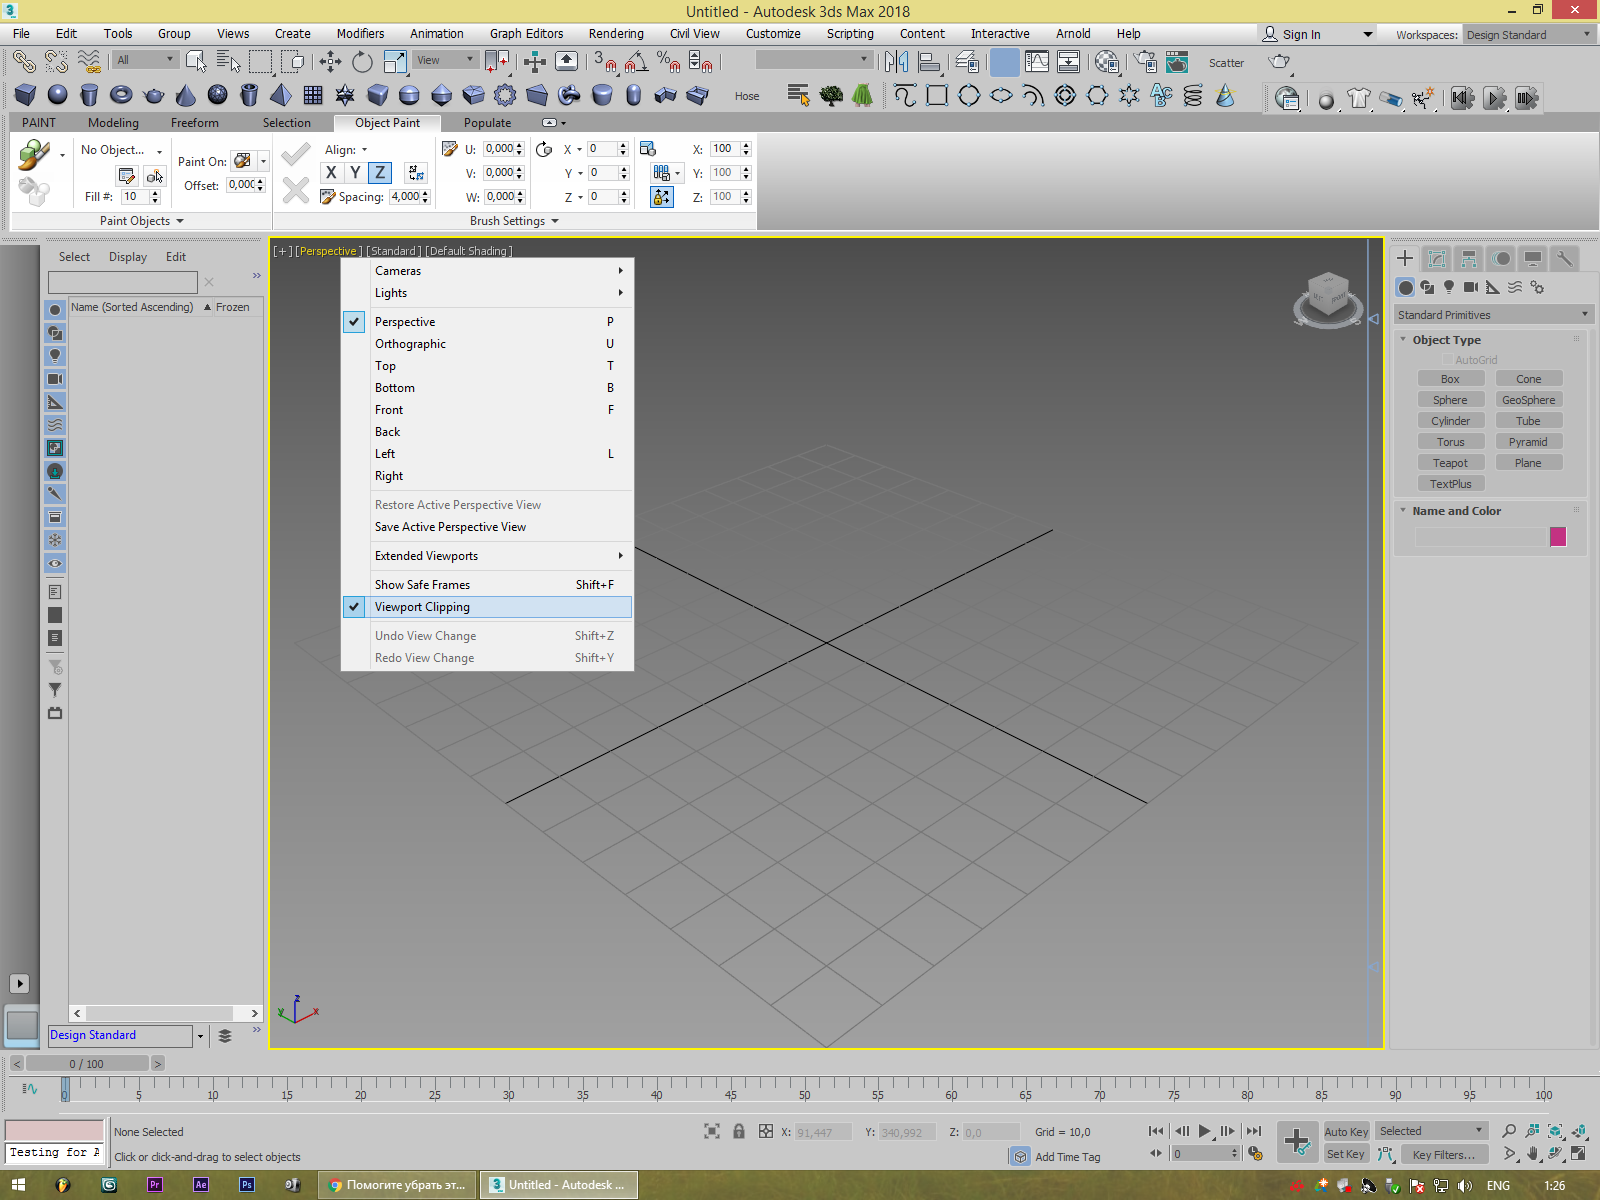1600x1200 pixels.
Task: Click the Teapot object type button
Action: 1450,463
